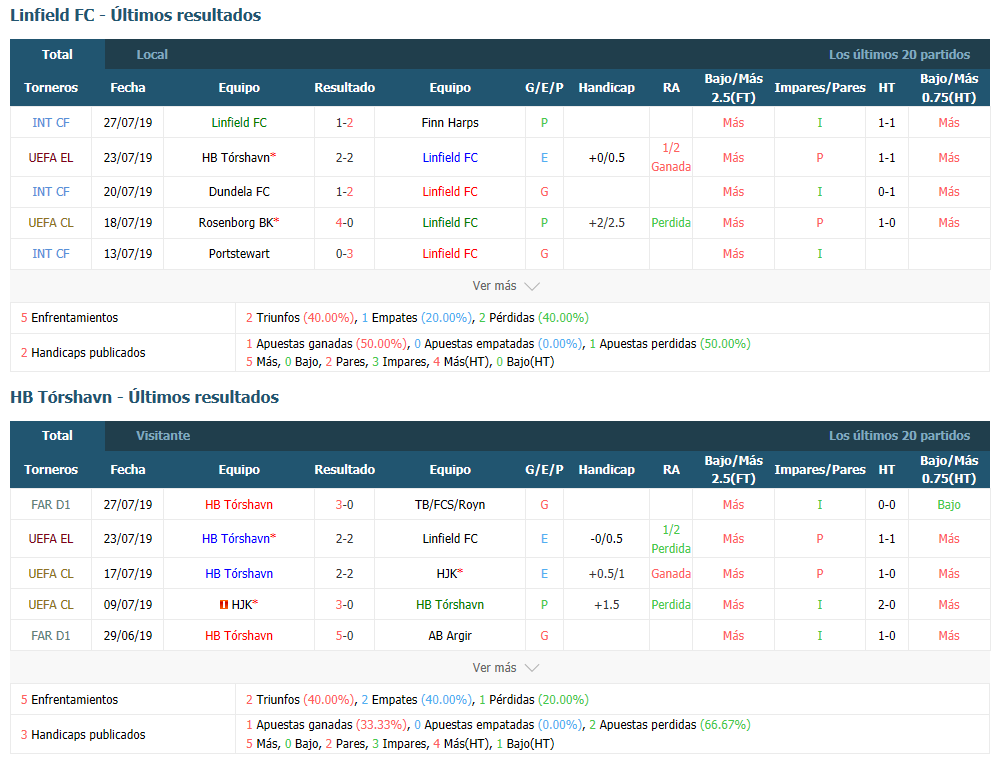Open the AB Argir team link
Image resolution: width=997 pixels, height=758 pixels.
450,636
